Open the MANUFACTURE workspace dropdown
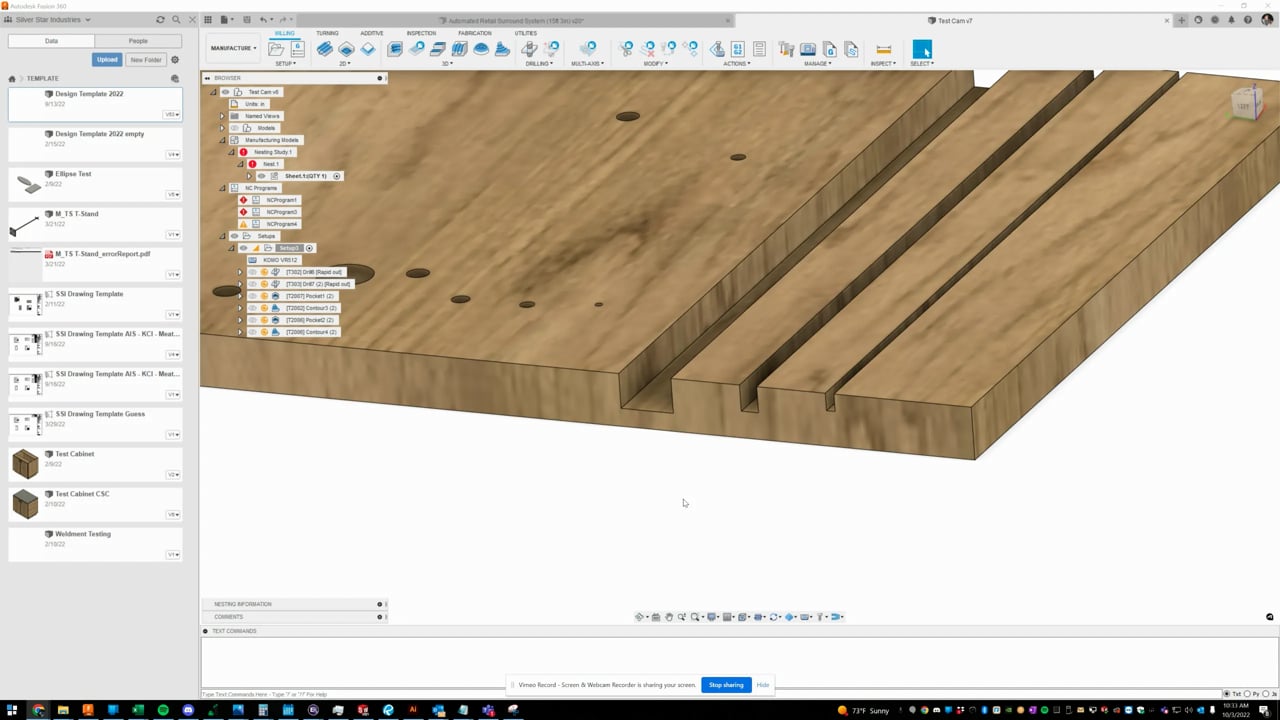1280x720 pixels. (233, 48)
